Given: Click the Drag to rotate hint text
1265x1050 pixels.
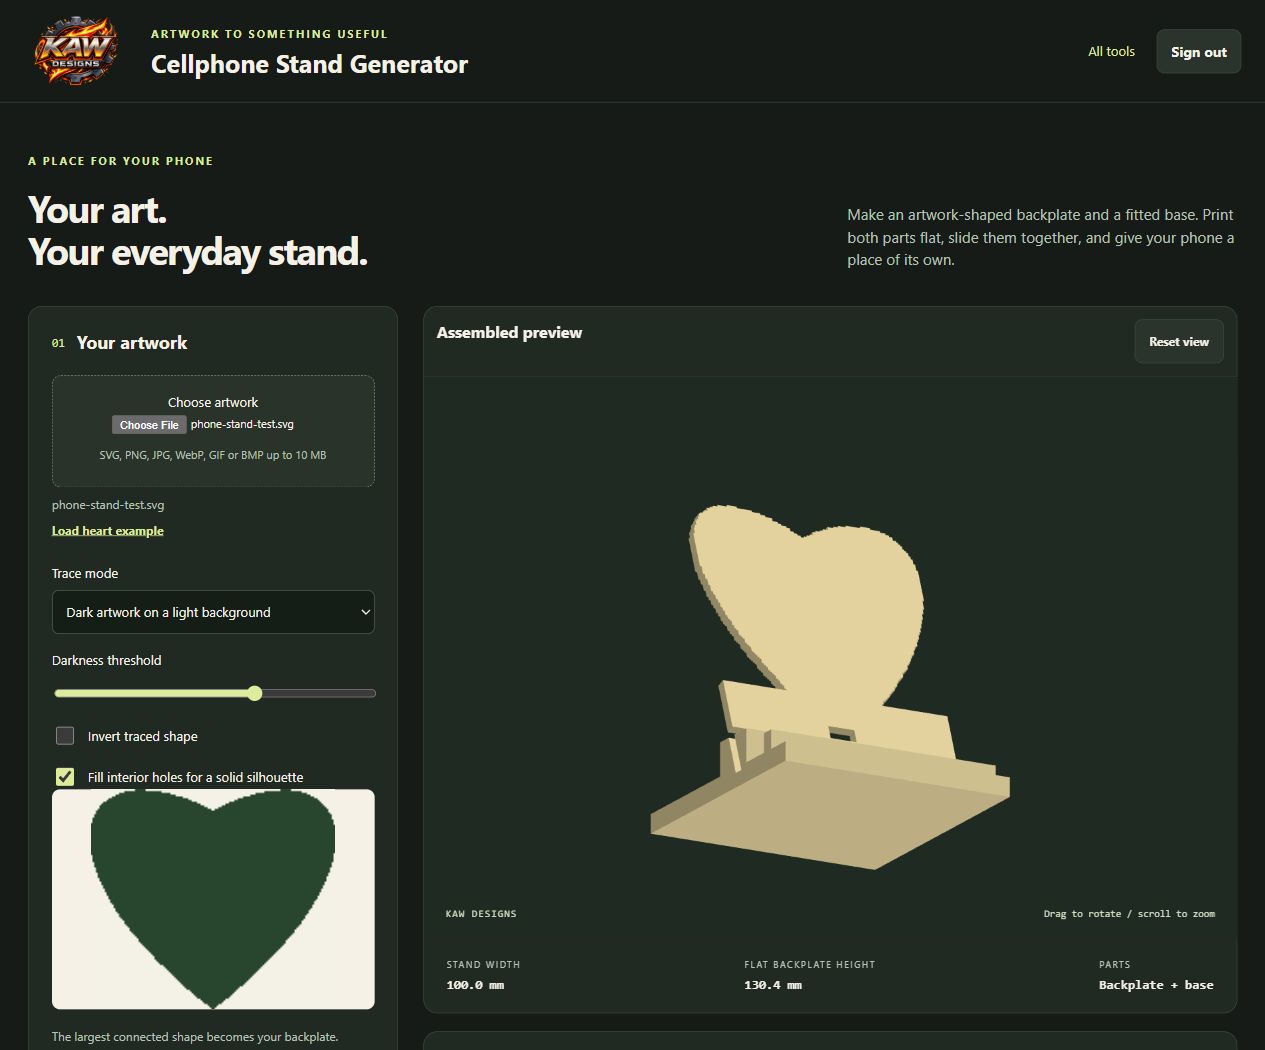Looking at the screenshot, I should (x=1129, y=914).
